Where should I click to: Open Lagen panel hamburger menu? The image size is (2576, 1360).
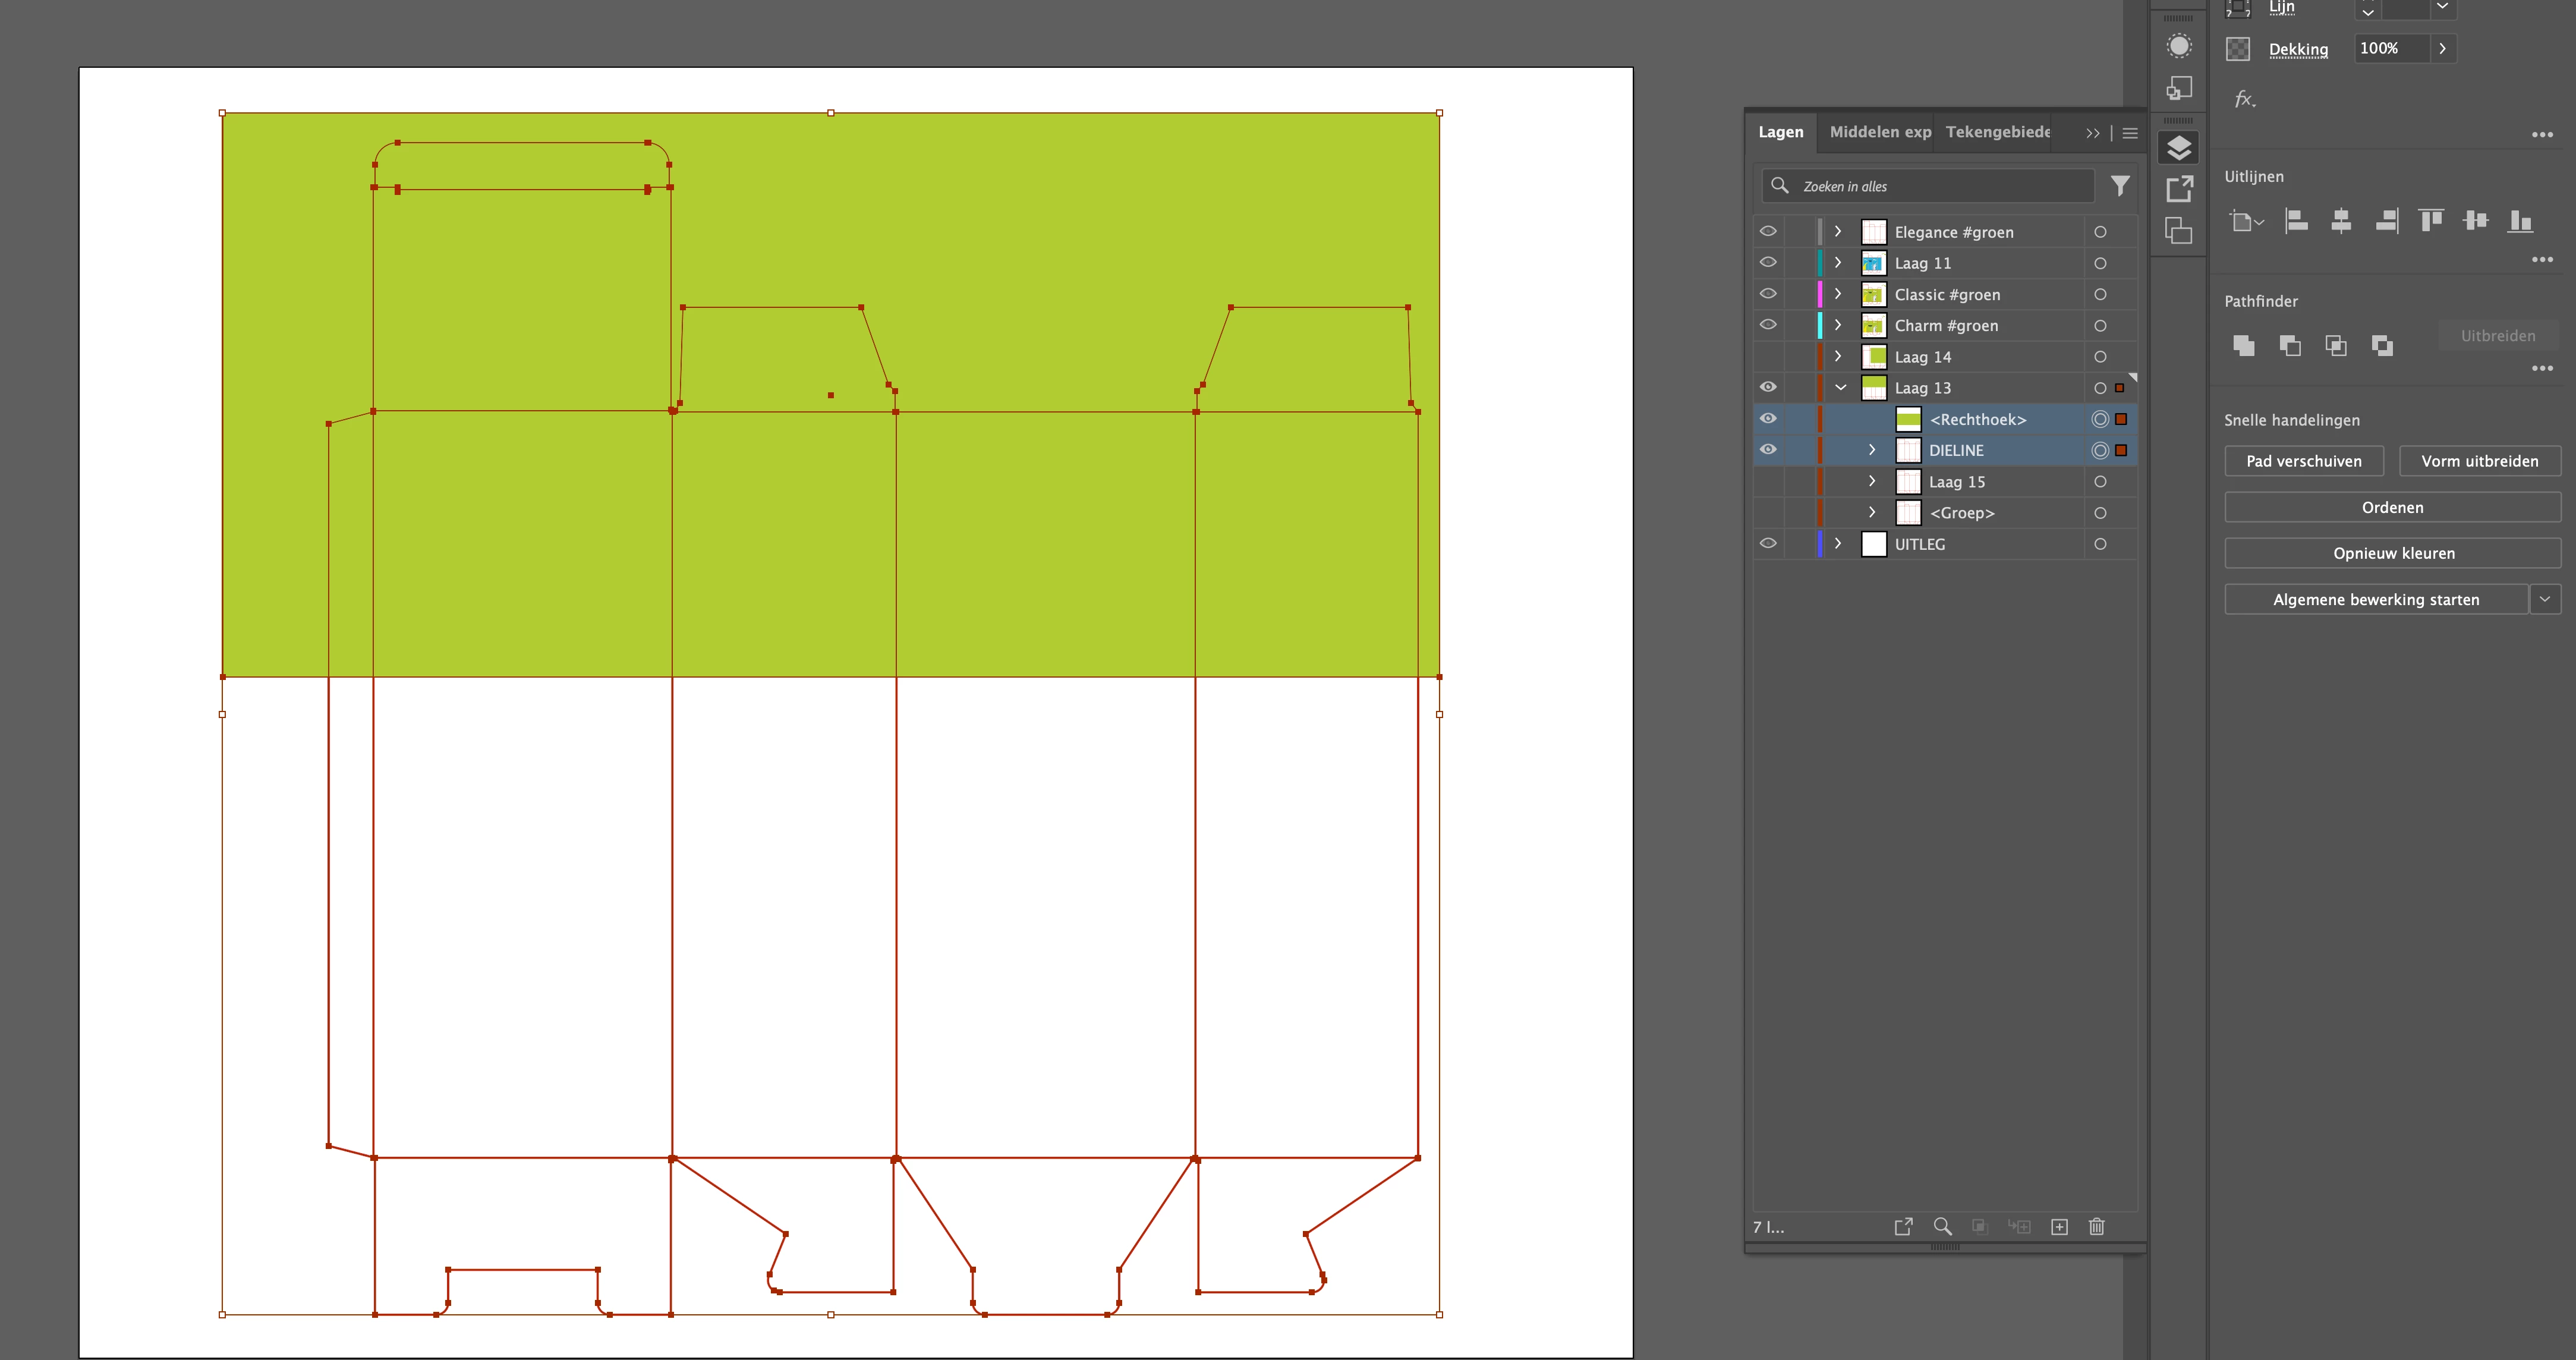click(2130, 133)
